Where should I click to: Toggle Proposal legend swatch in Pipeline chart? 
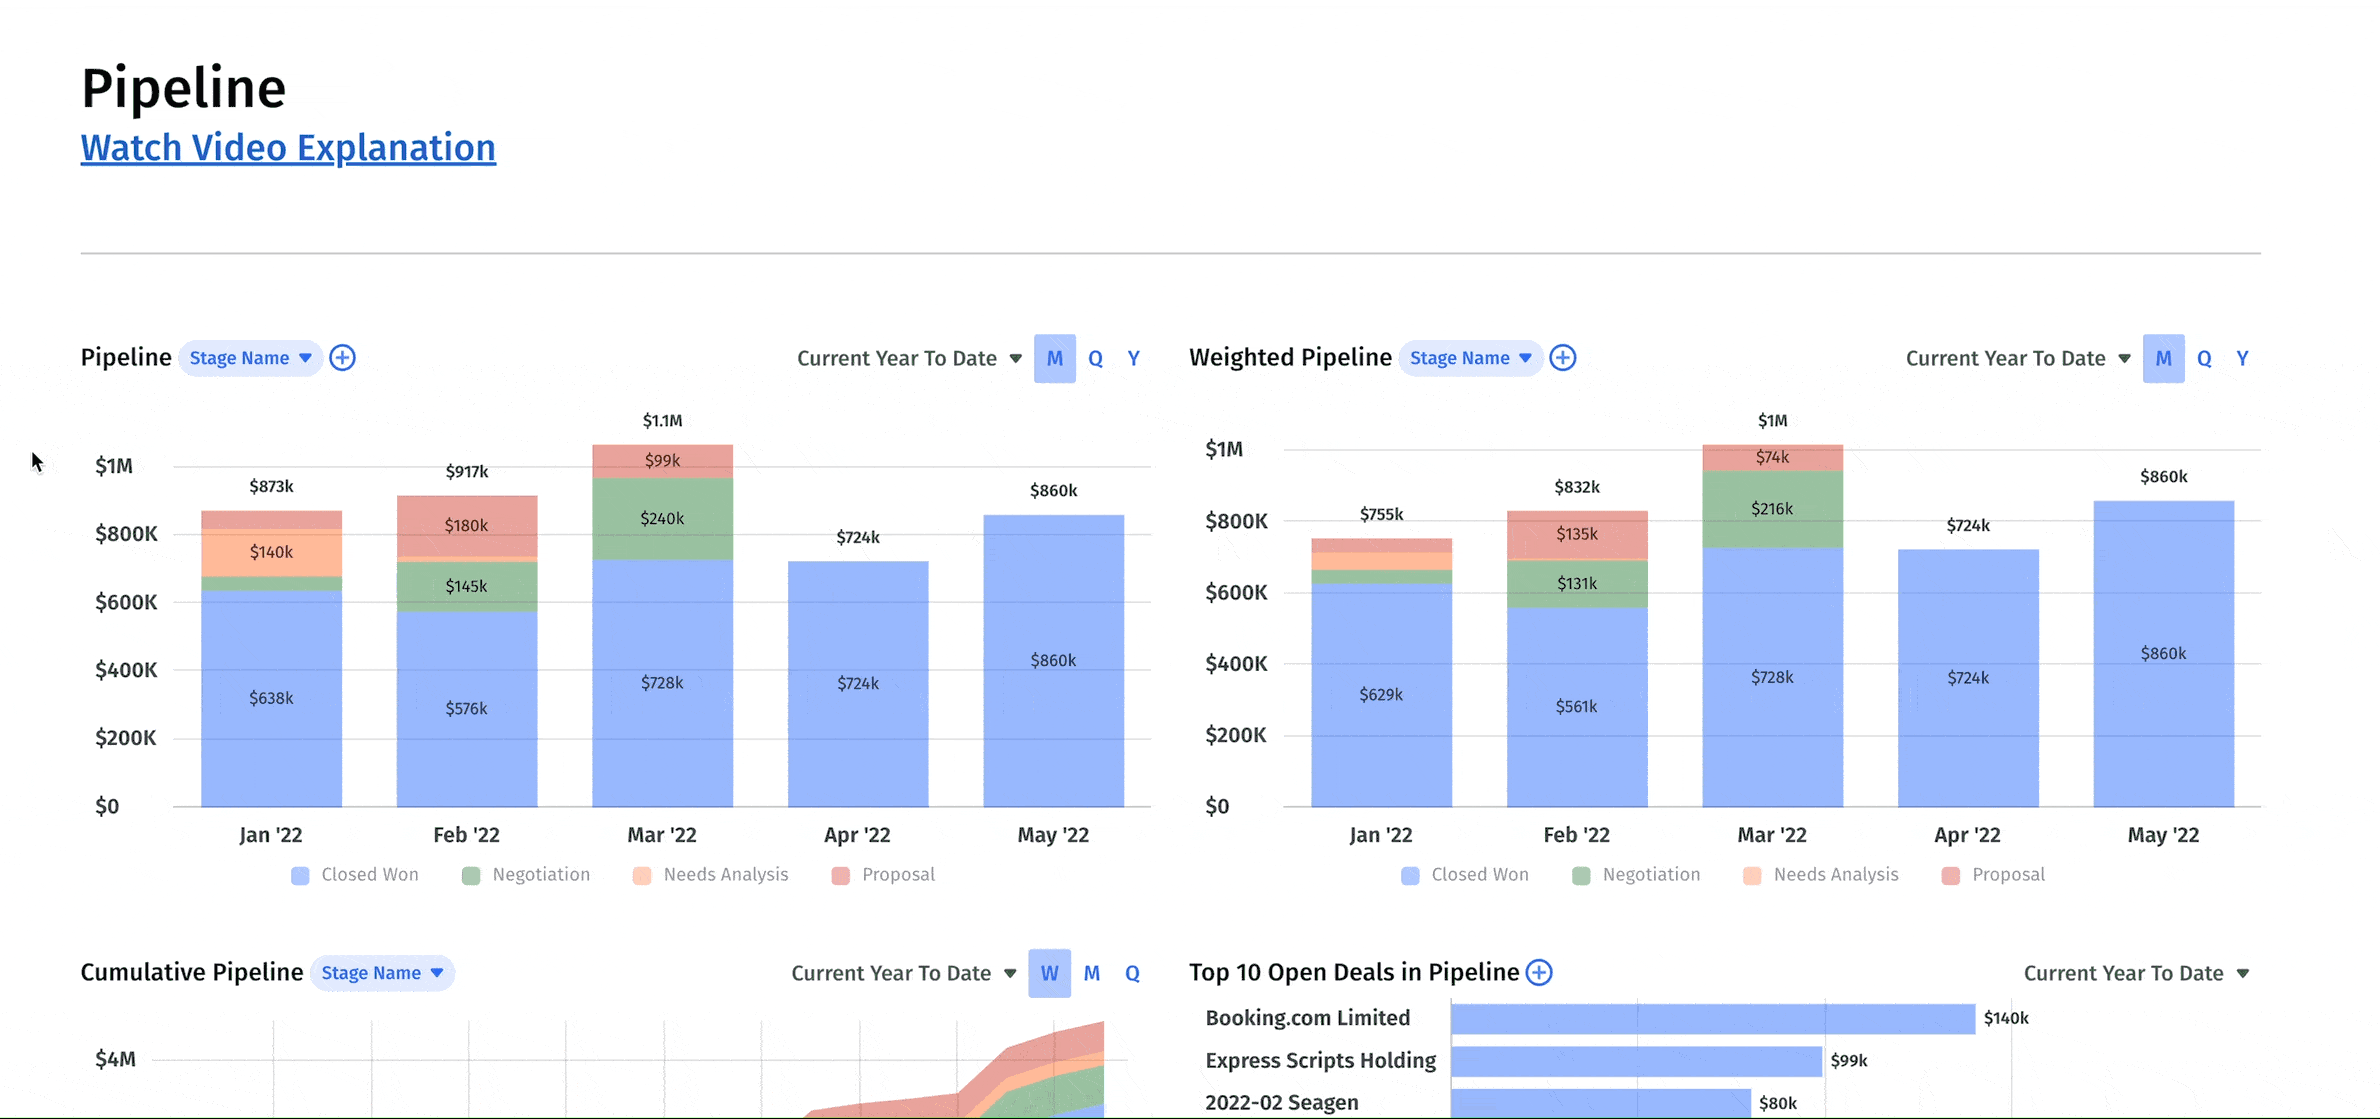click(x=841, y=876)
